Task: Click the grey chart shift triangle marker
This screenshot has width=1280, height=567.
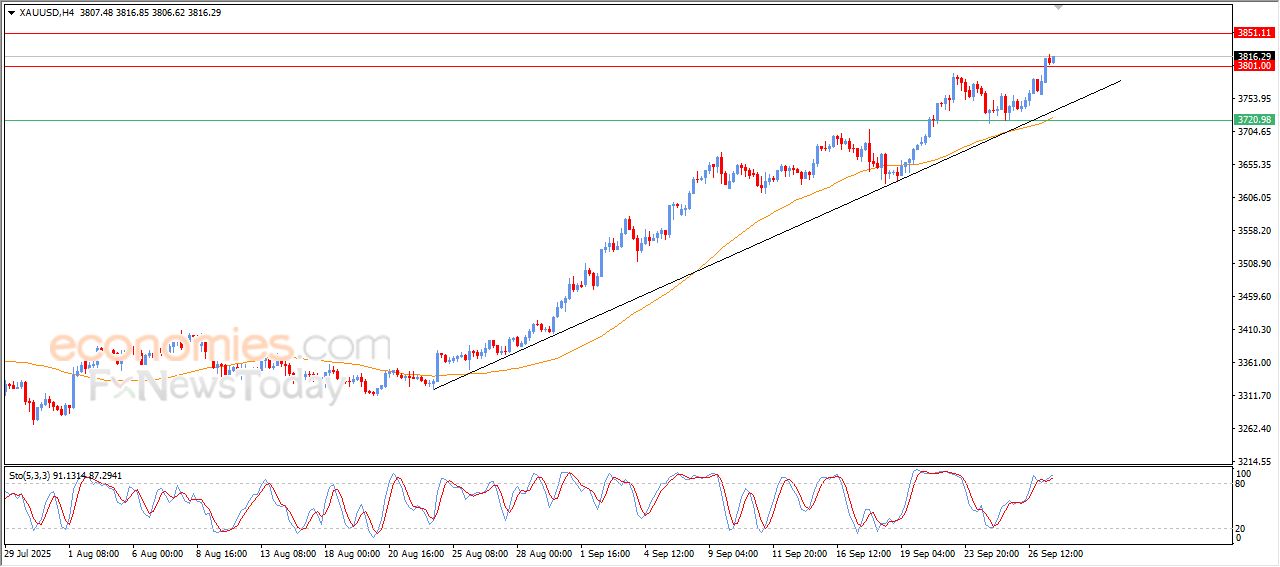Action: coord(1059,7)
